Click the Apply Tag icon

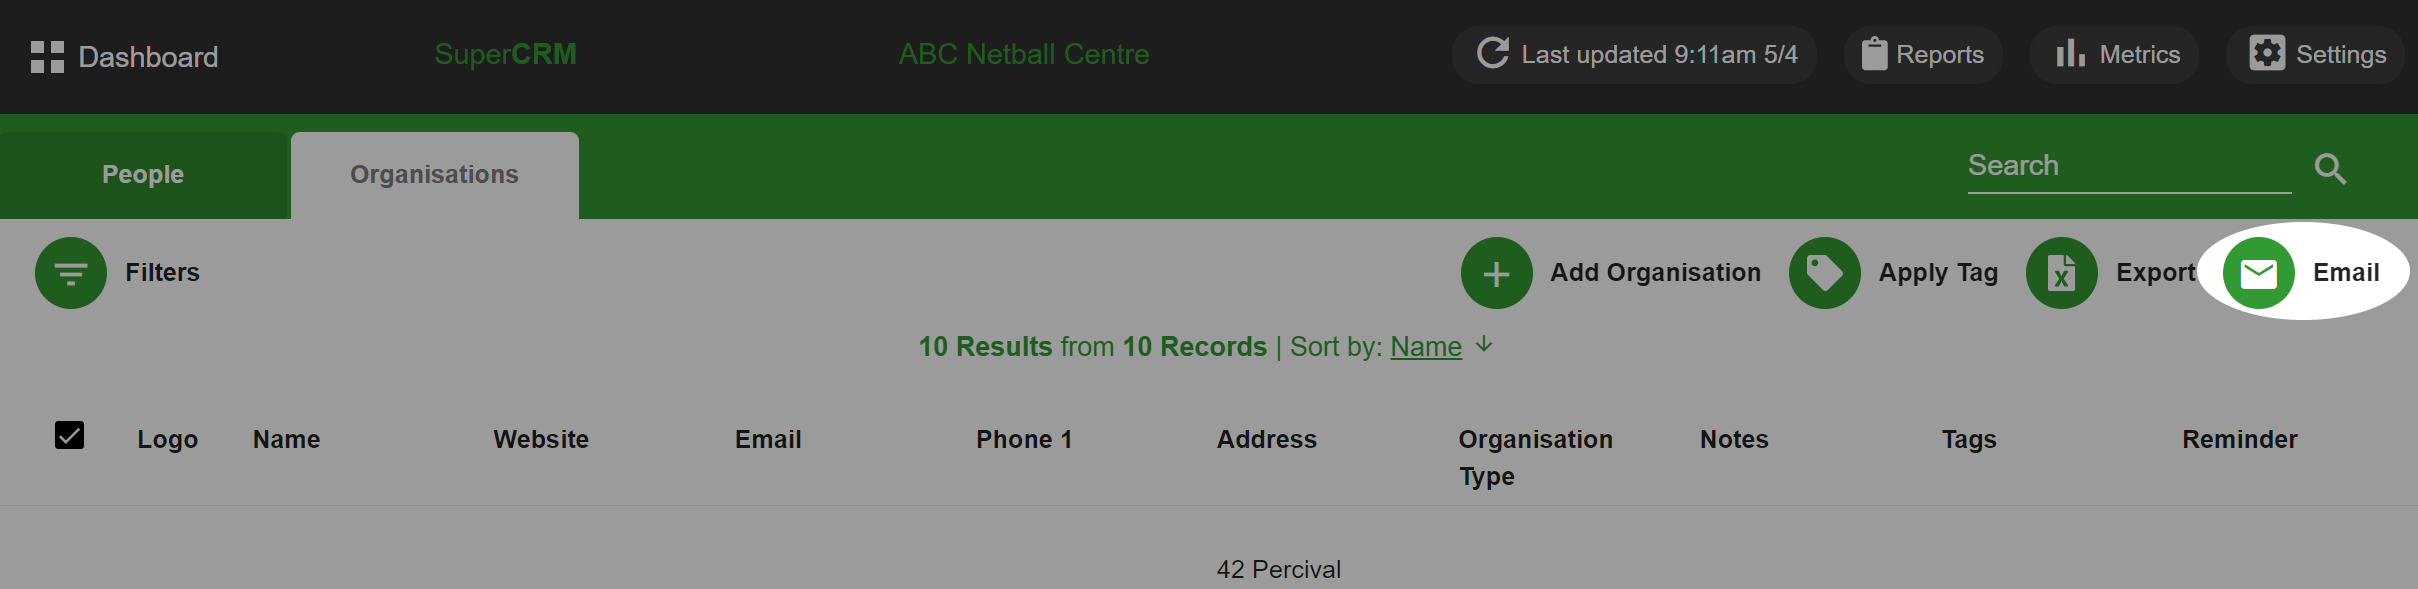[1824, 273]
